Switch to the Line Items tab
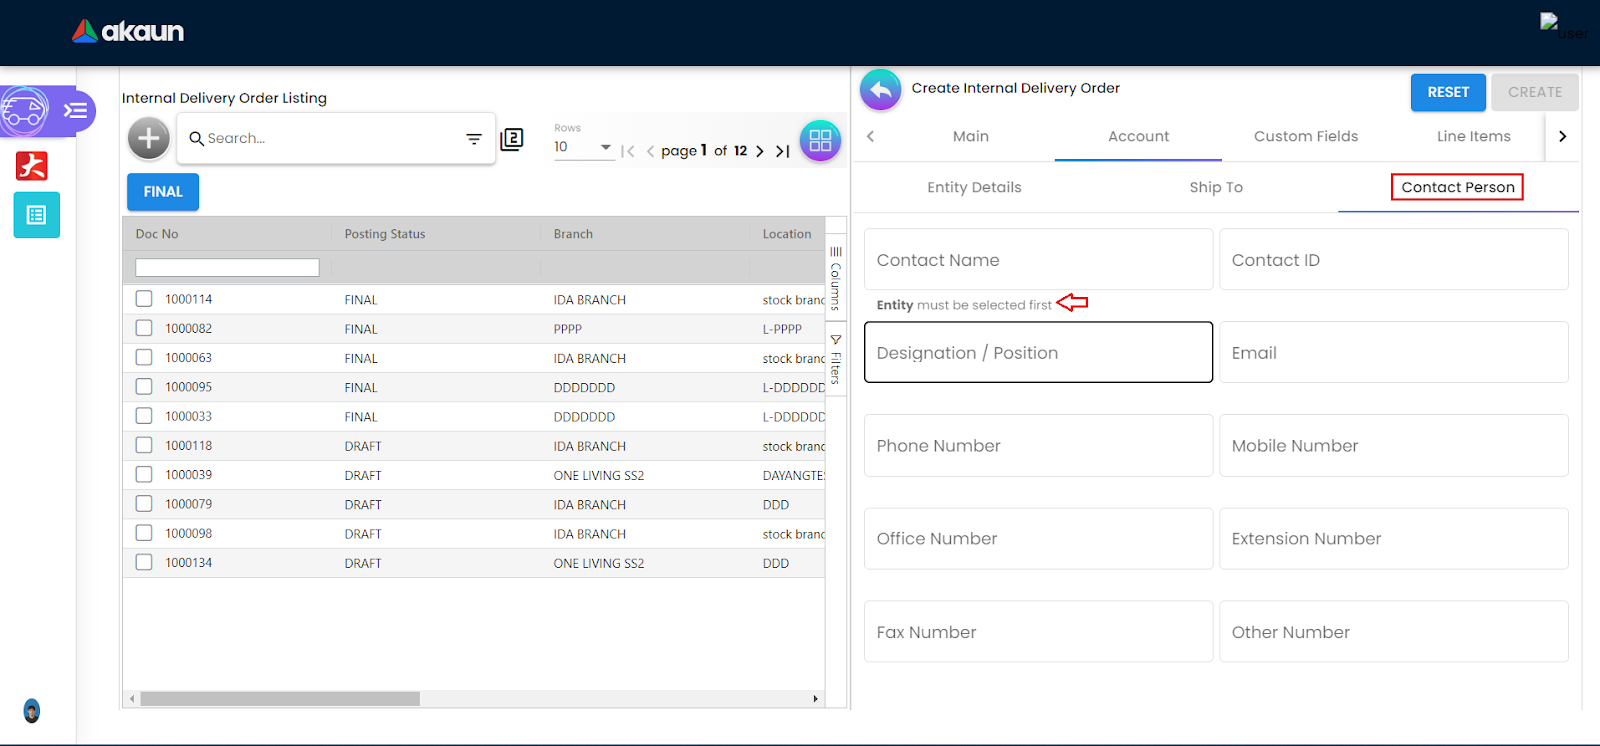The image size is (1600, 746). pyautogui.click(x=1473, y=136)
